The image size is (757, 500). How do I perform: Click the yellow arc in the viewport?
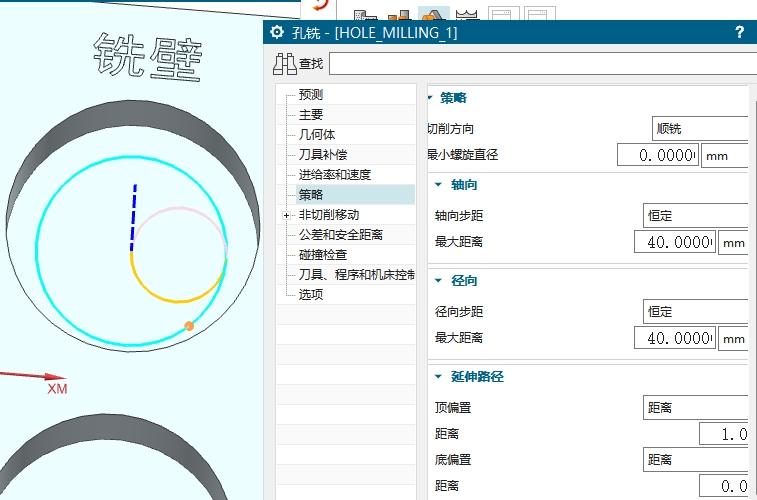pyautogui.click(x=178, y=301)
